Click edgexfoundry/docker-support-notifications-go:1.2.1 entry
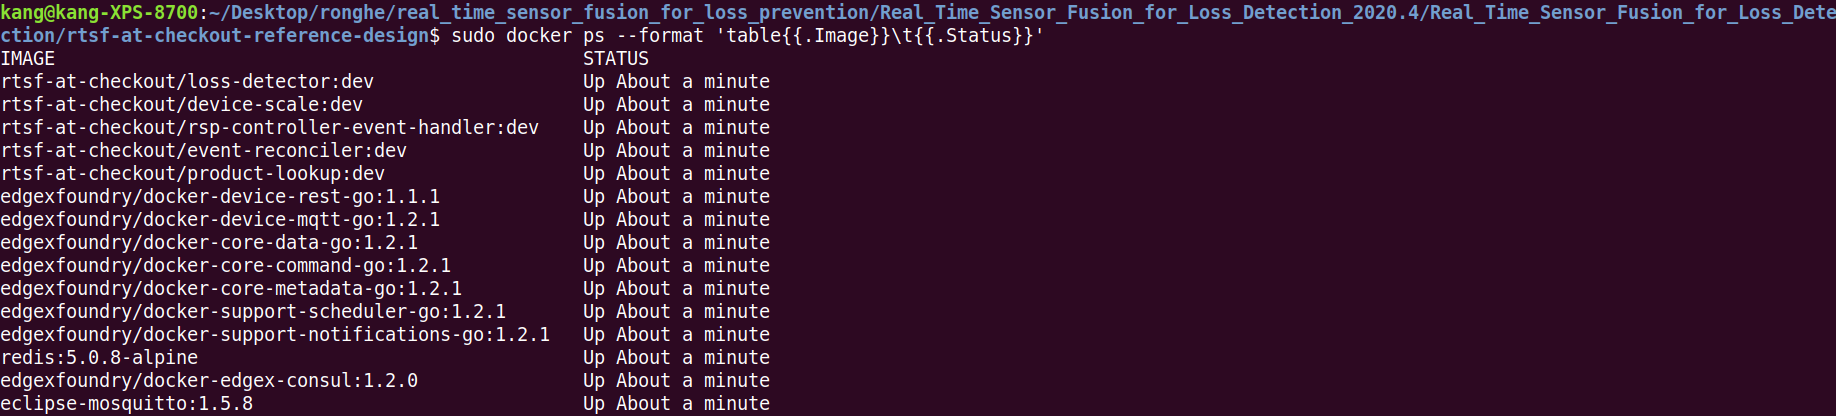 [x=275, y=335]
